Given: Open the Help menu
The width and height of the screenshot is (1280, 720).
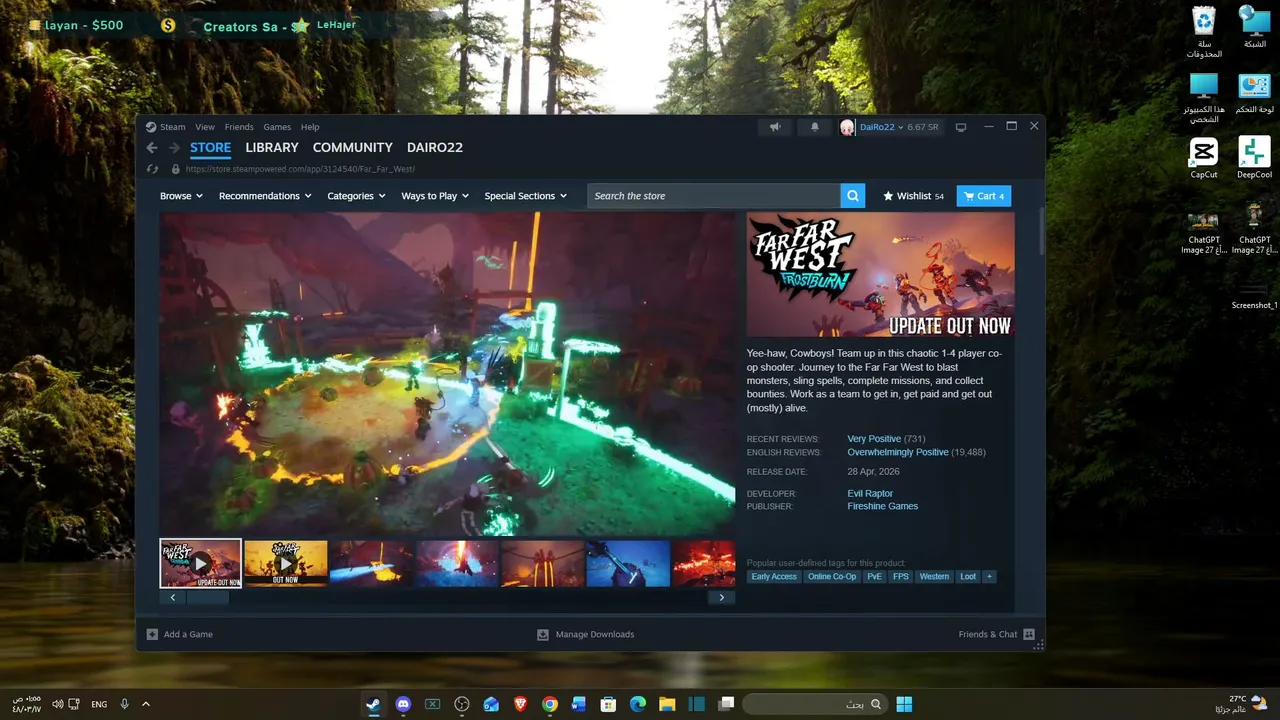Looking at the screenshot, I should [310, 127].
